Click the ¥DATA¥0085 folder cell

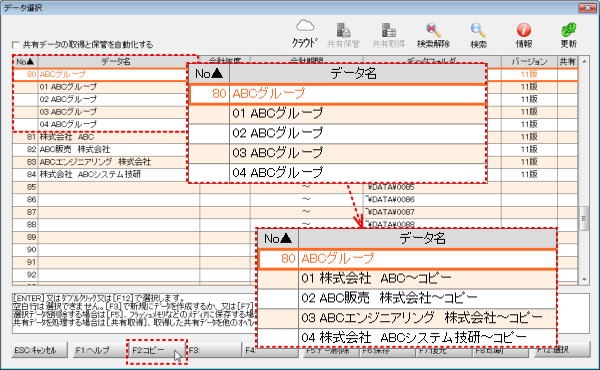coord(432,187)
